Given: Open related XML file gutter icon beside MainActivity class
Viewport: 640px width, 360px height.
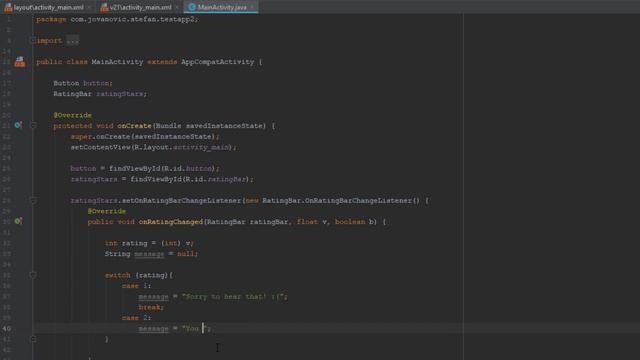Looking at the screenshot, I should point(20,62).
